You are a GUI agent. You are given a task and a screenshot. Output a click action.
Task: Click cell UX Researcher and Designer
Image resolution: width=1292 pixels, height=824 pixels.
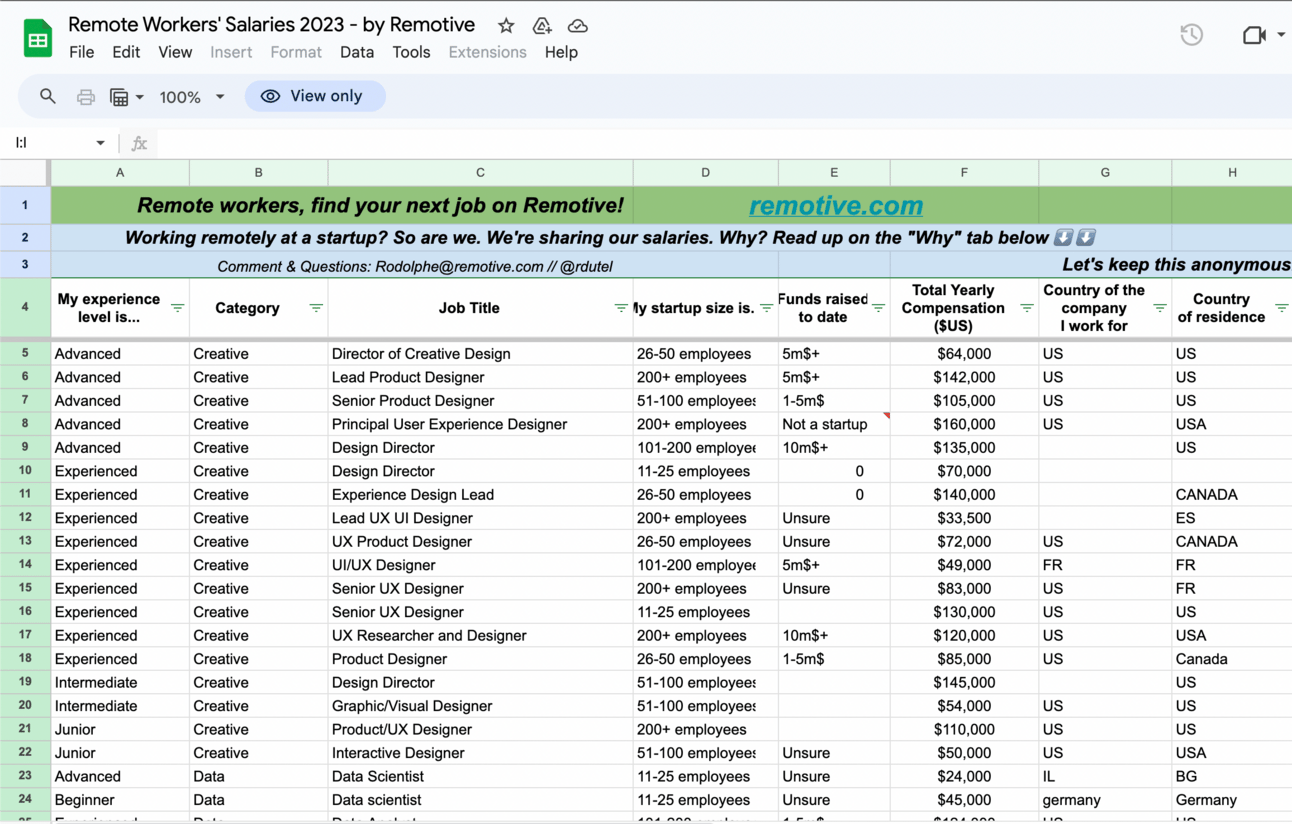480,636
